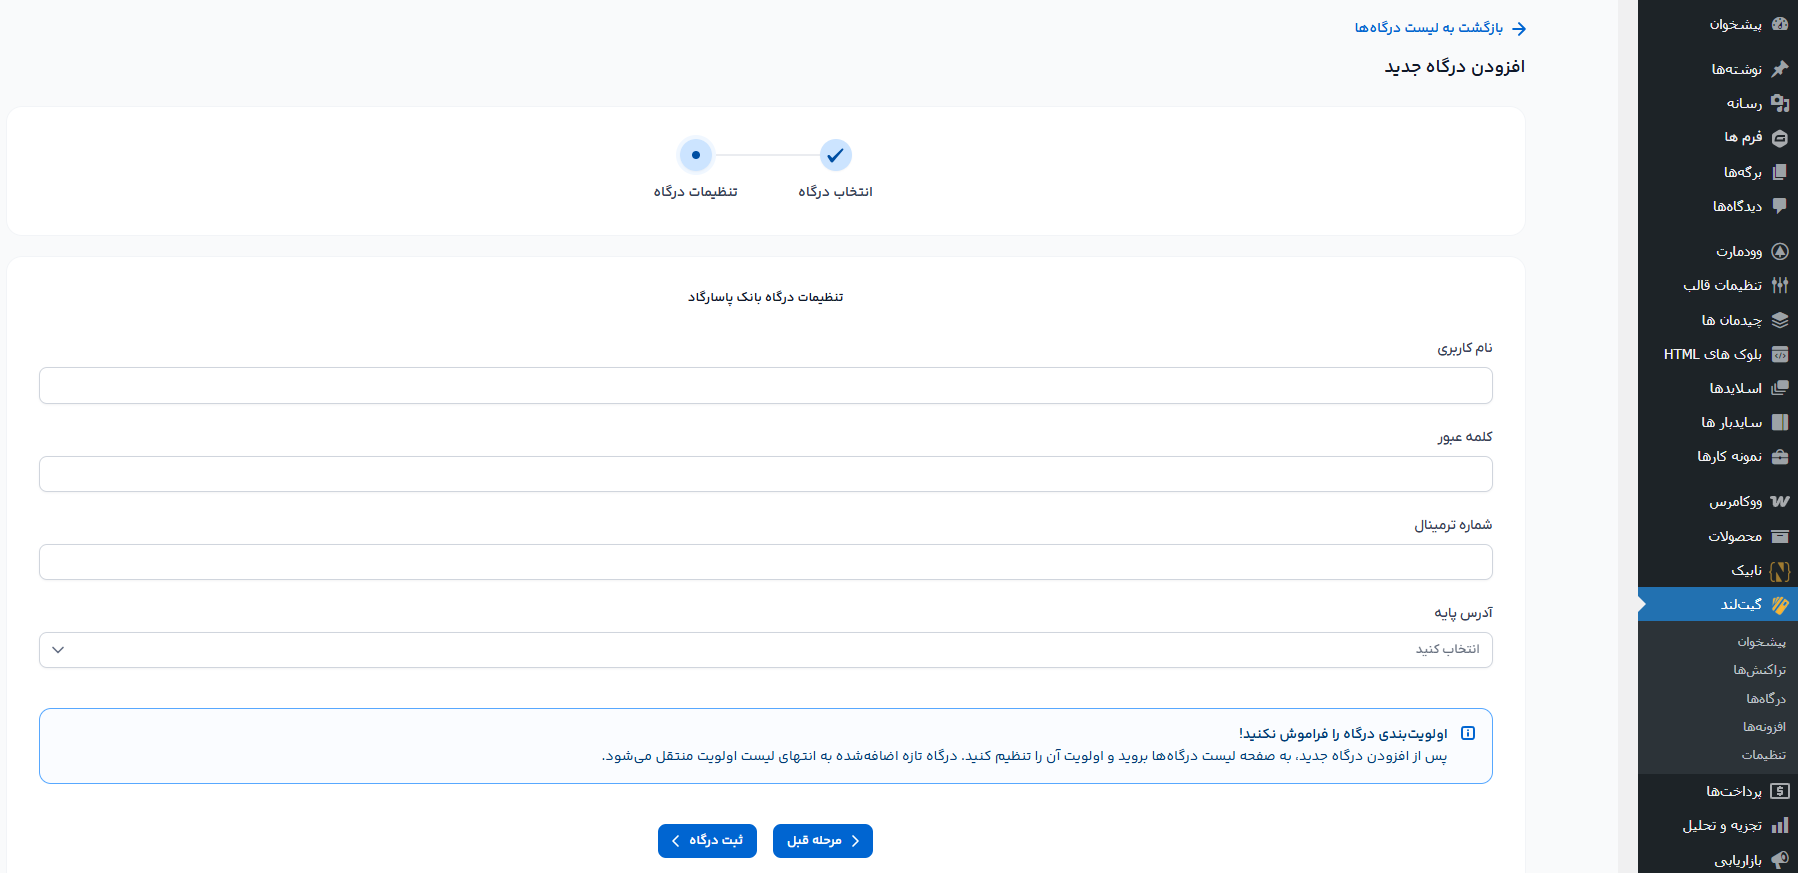Click the بازاریابی megaphone icon
The width and height of the screenshot is (1798, 873).
pyautogui.click(x=1780, y=860)
